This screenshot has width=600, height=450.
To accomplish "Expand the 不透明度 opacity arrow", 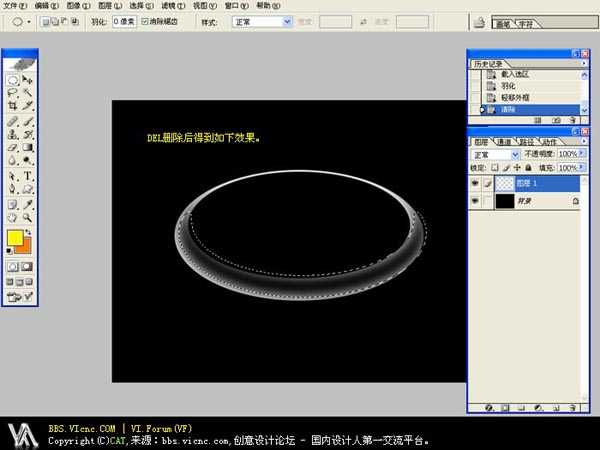I will pyautogui.click(x=582, y=155).
